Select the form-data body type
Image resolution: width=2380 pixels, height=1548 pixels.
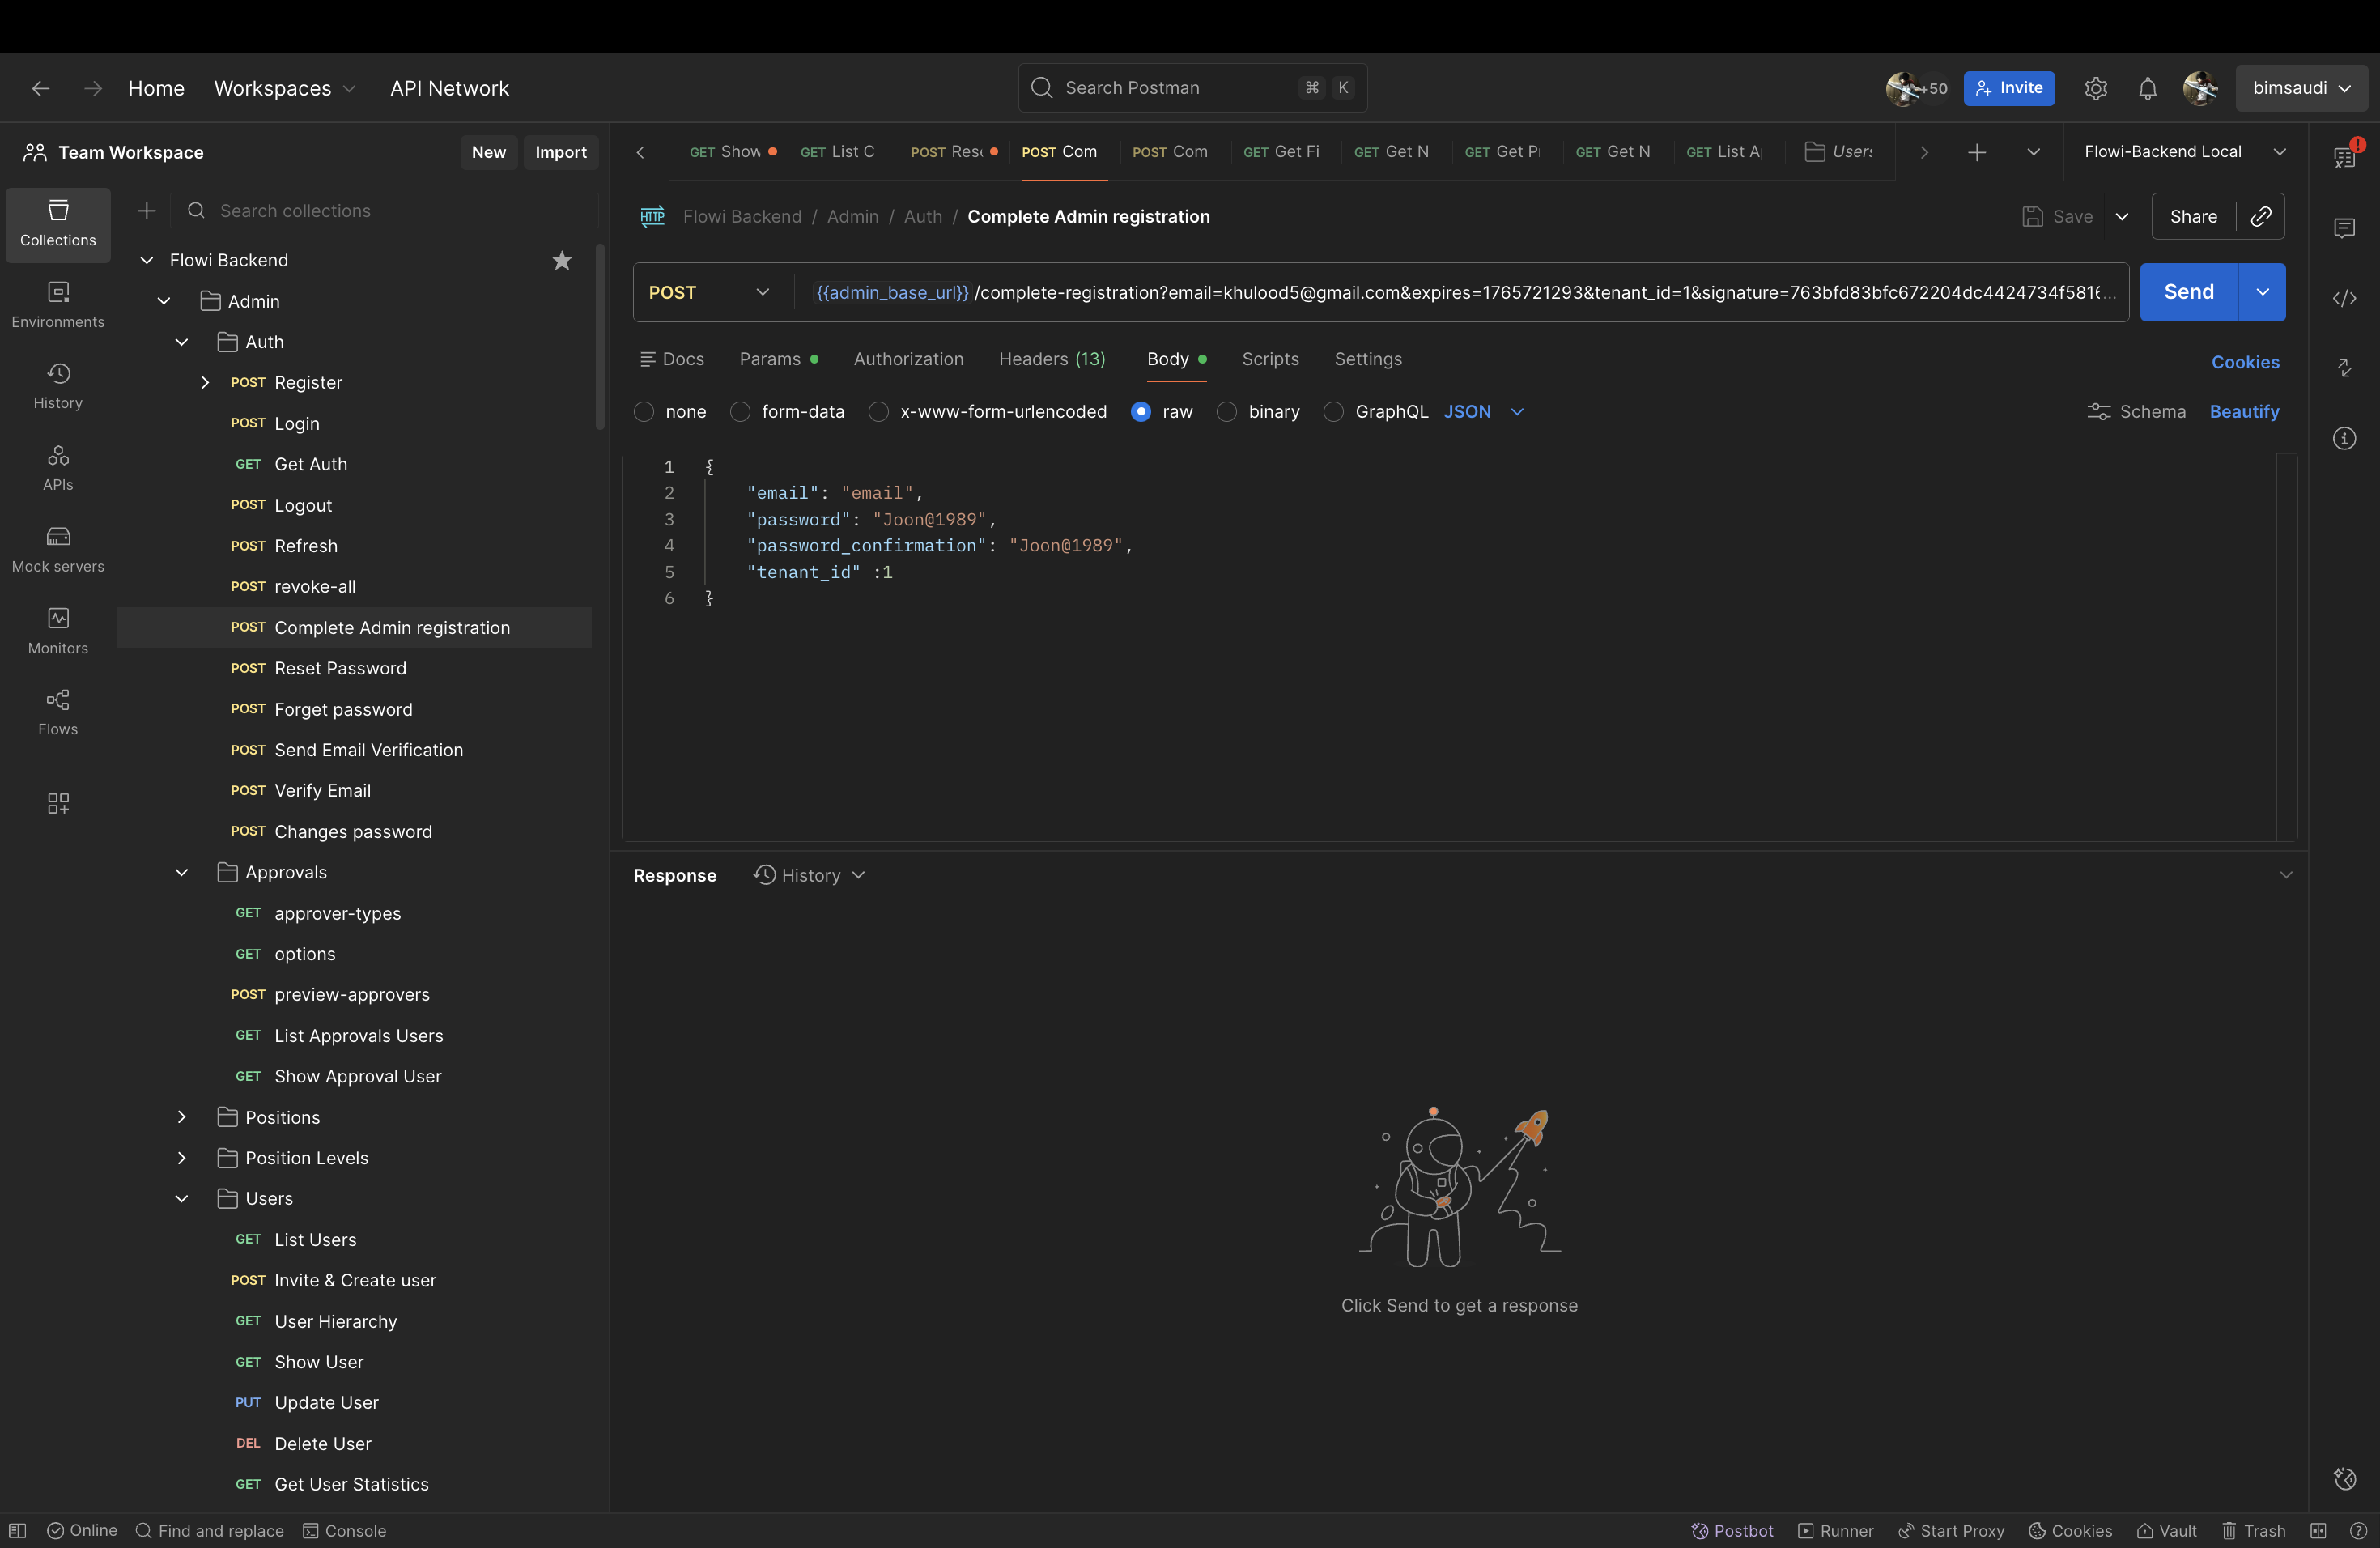pos(740,412)
